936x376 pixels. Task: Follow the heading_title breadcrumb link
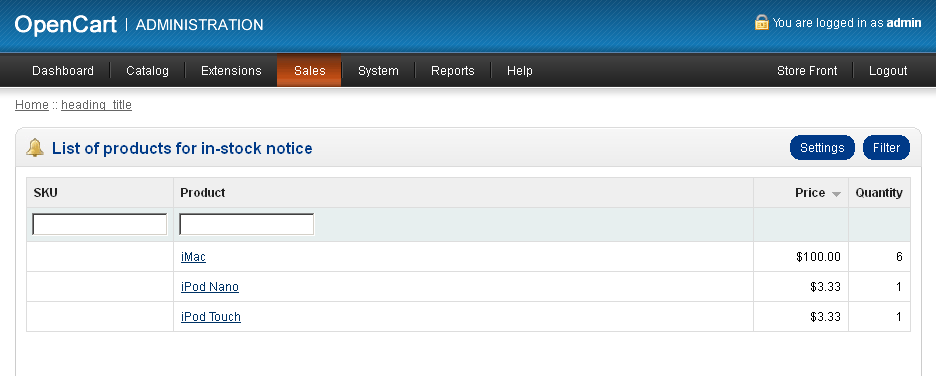click(96, 104)
